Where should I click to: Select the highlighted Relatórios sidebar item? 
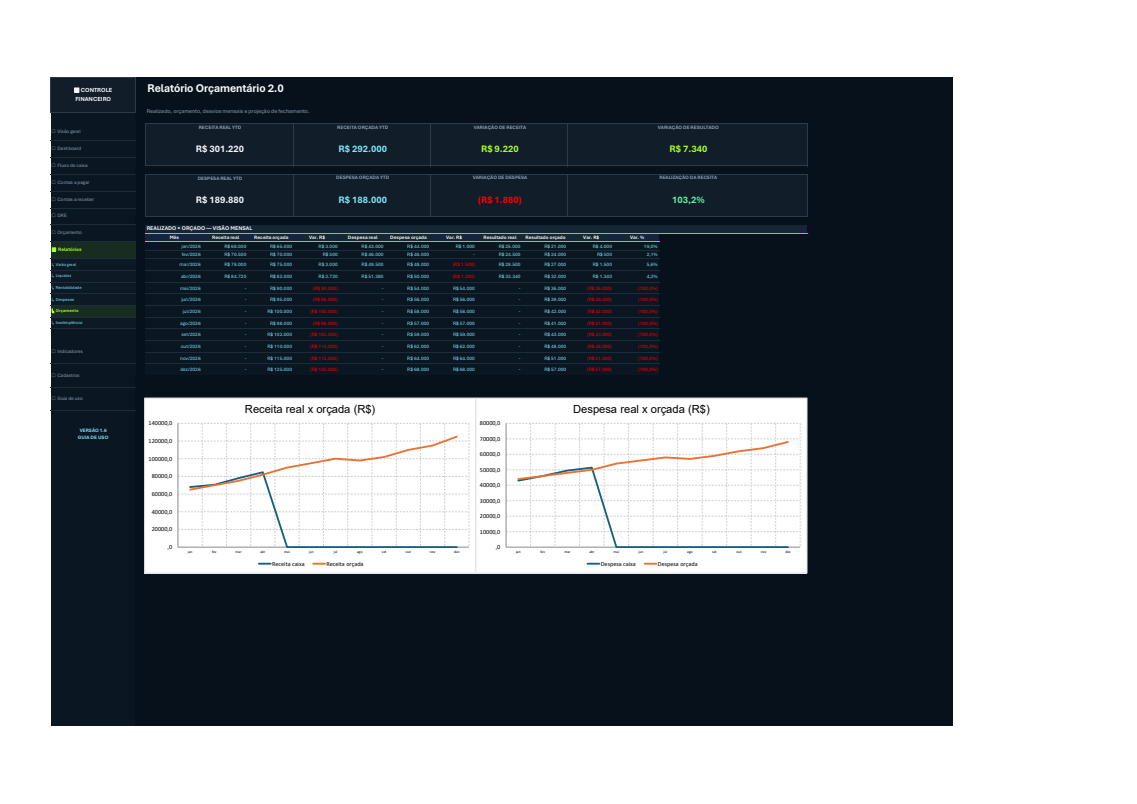coord(93,249)
